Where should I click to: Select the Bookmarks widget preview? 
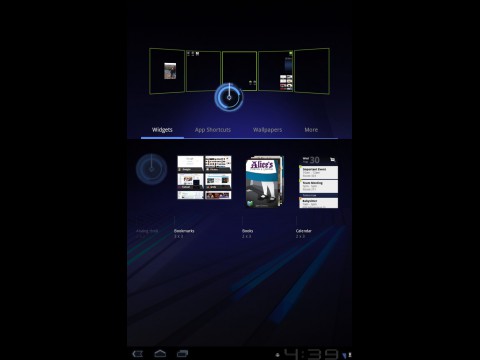coord(204,178)
